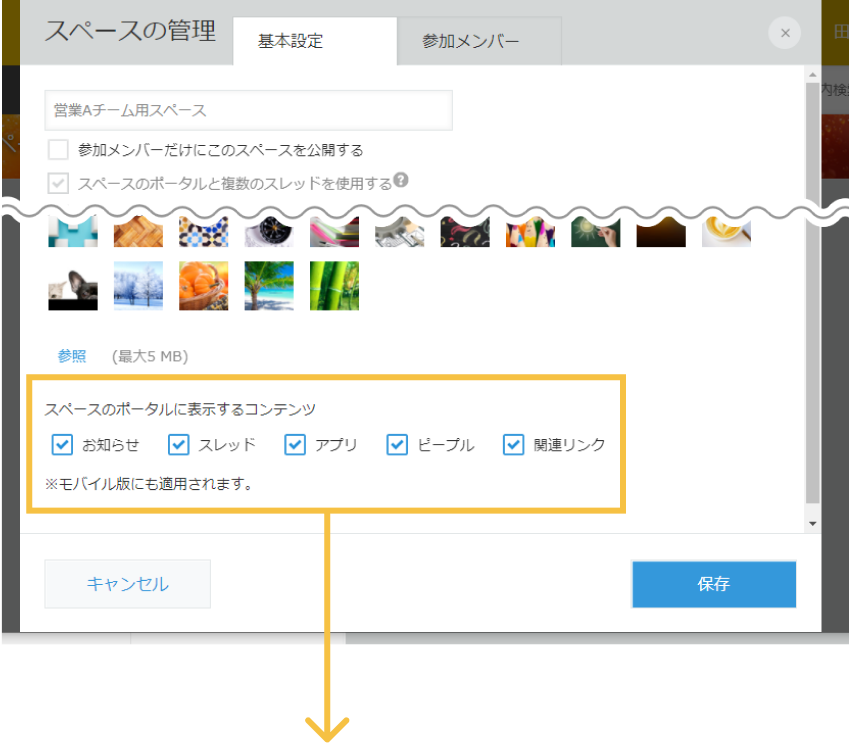Click the space name input field

pyautogui.click(x=248, y=110)
